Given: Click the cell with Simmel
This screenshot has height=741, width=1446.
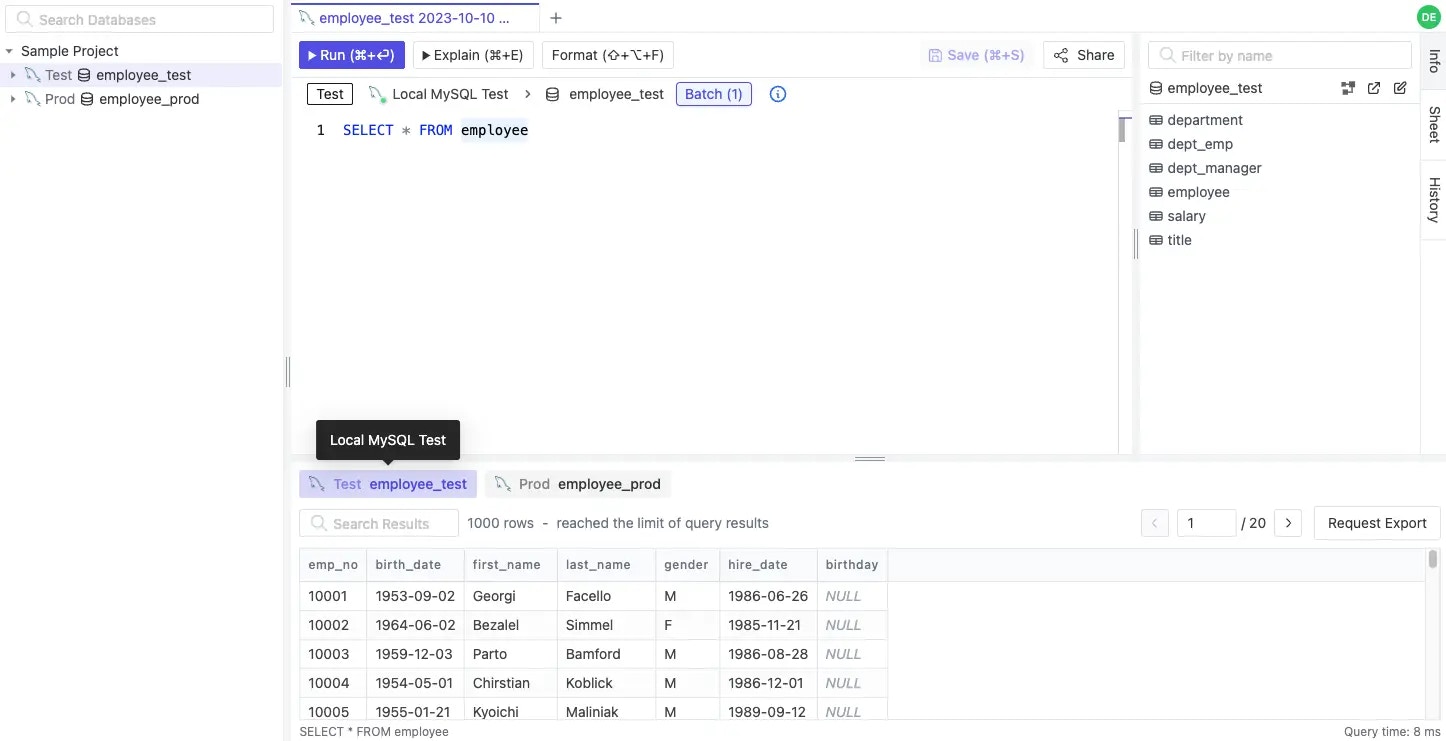Looking at the screenshot, I should [606, 625].
